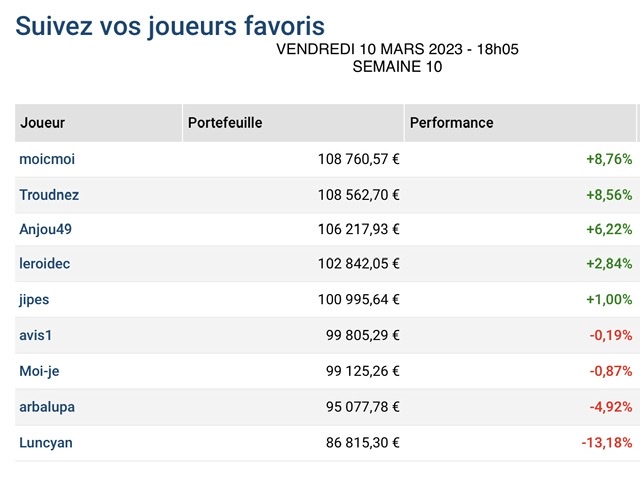Image resolution: width=640 pixels, height=489 pixels.
Task: Click Troudnez performance +8,56%
Action: (x=609, y=195)
